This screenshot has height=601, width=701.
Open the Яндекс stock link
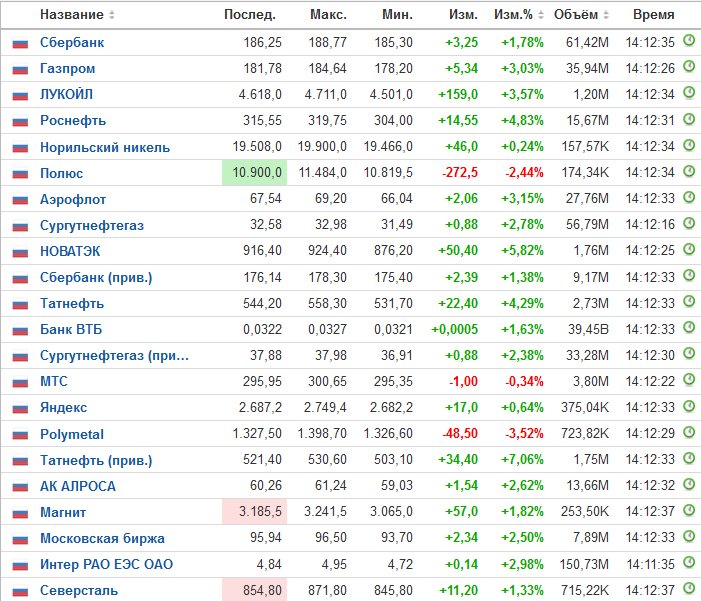[x=63, y=407]
